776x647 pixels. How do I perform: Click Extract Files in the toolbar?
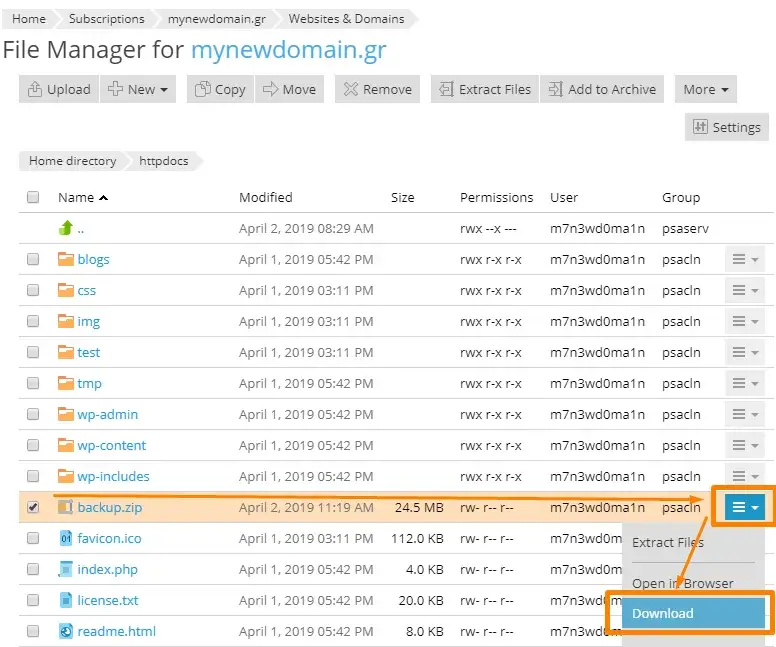click(x=485, y=89)
